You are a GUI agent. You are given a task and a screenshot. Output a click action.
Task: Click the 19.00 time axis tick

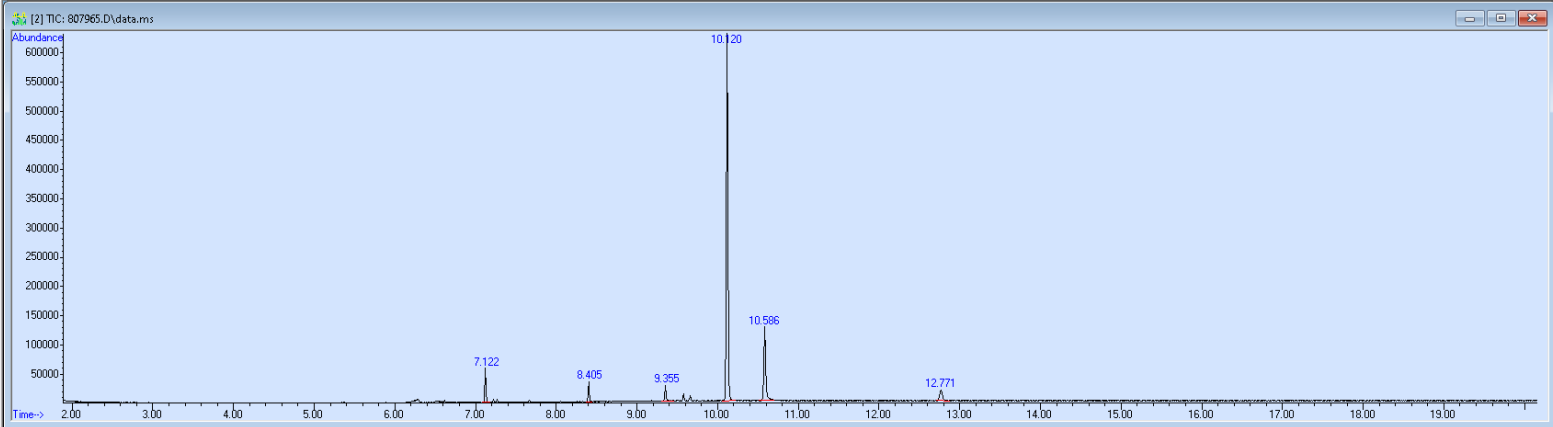(1442, 413)
